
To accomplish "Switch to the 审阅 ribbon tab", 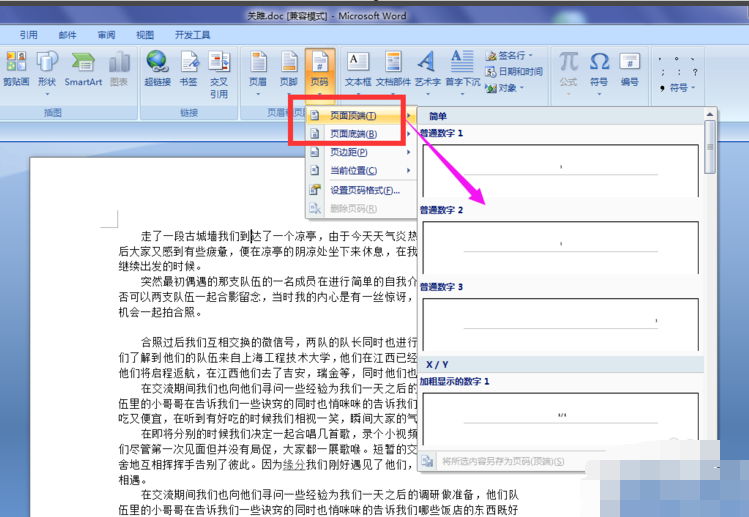I will pos(106,35).
